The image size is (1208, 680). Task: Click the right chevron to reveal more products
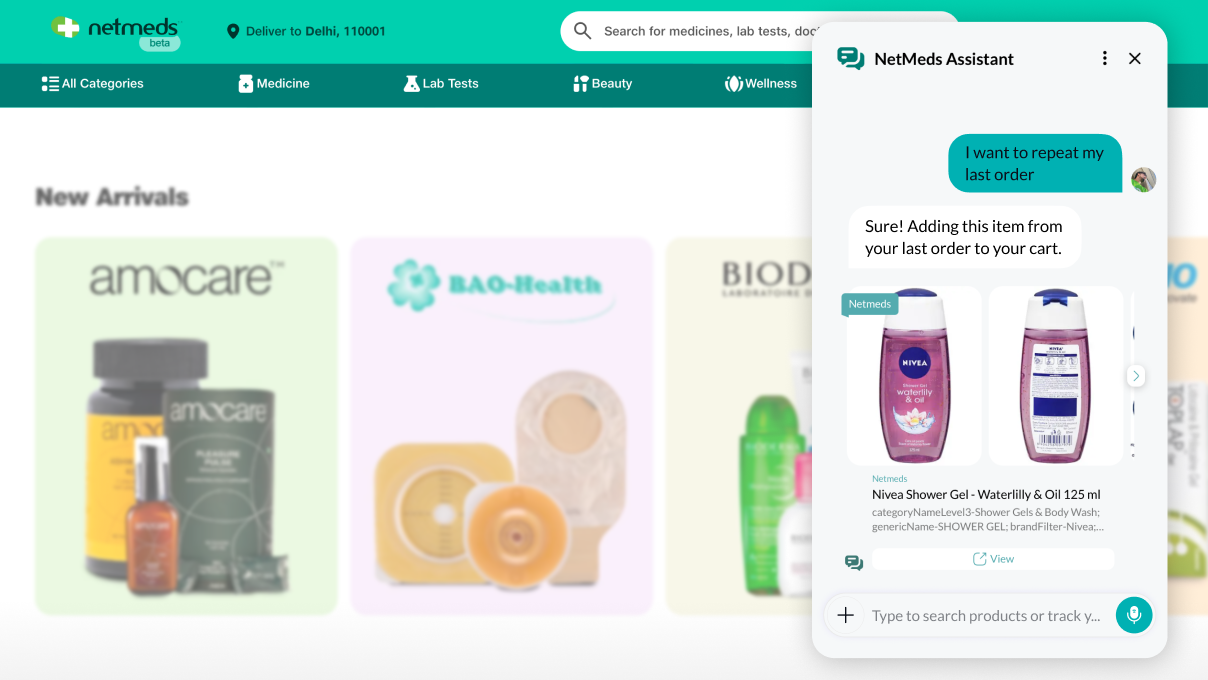(1135, 375)
